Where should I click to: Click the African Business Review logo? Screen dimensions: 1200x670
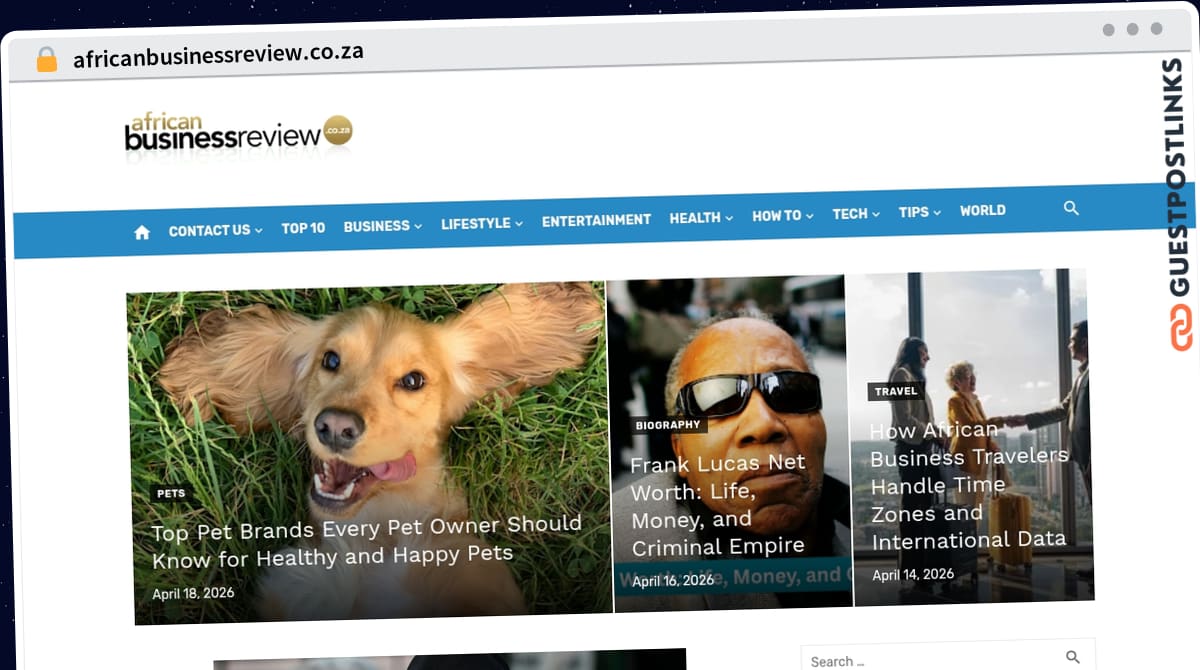(238, 134)
